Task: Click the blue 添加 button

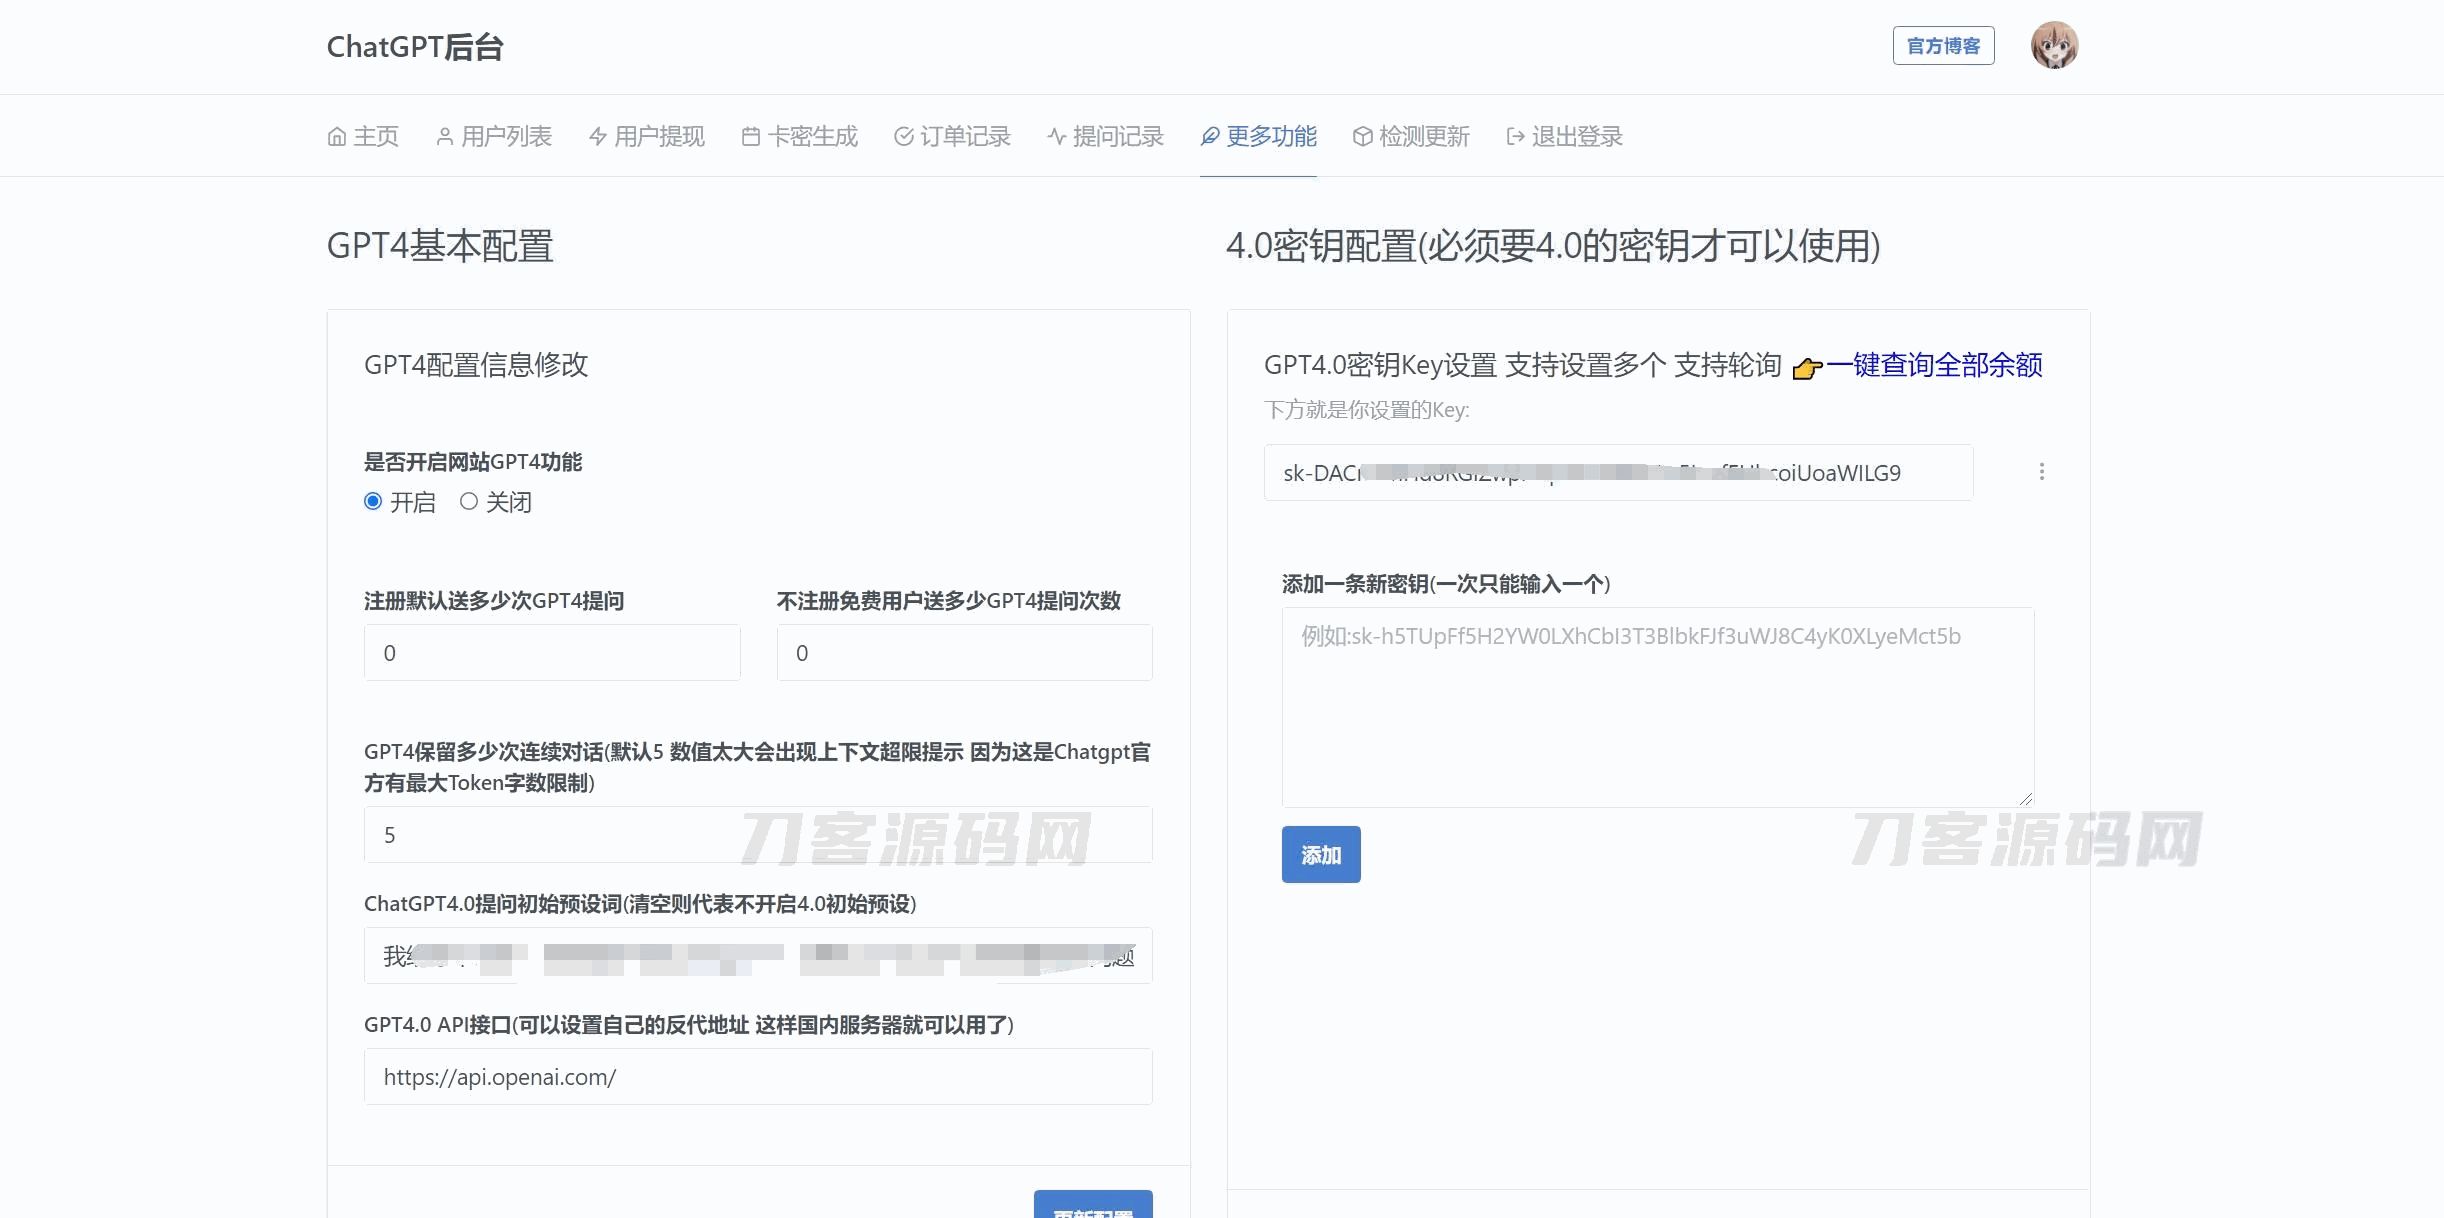Action: click(1321, 855)
